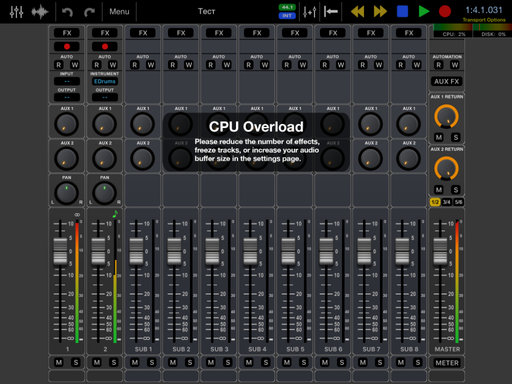Click the volume fader of SUB 4

[250, 251]
